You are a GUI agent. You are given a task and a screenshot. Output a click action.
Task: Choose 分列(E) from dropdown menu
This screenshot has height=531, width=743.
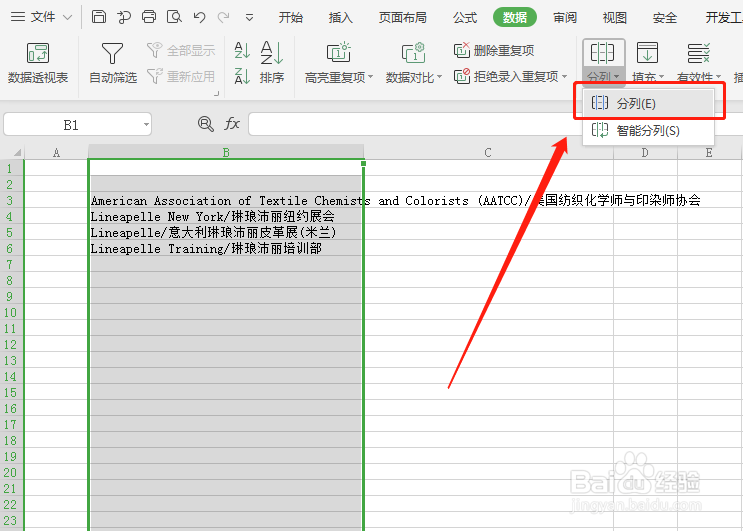pos(648,103)
